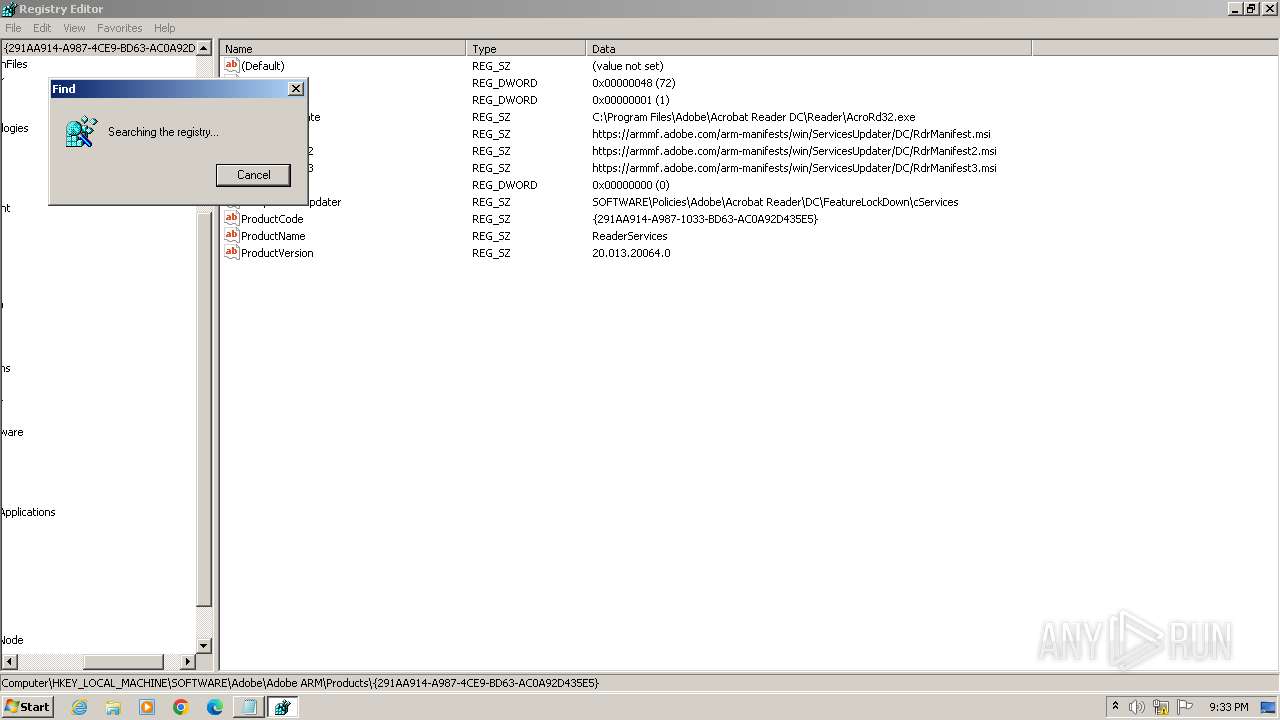This screenshot has height=720, width=1280.
Task: Click the Show Desktop button in tray
Action: (x=1269, y=707)
